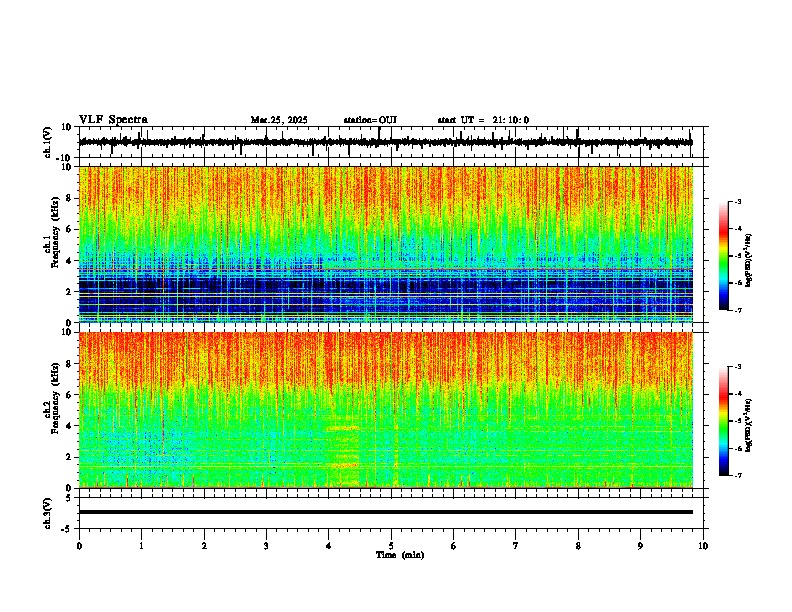Select the date text "Mar.25, 2025"

point(279,120)
